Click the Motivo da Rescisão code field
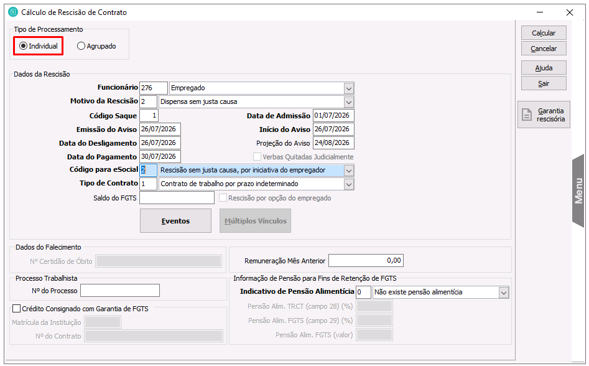The width and height of the screenshot is (589, 366). tap(148, 102)
